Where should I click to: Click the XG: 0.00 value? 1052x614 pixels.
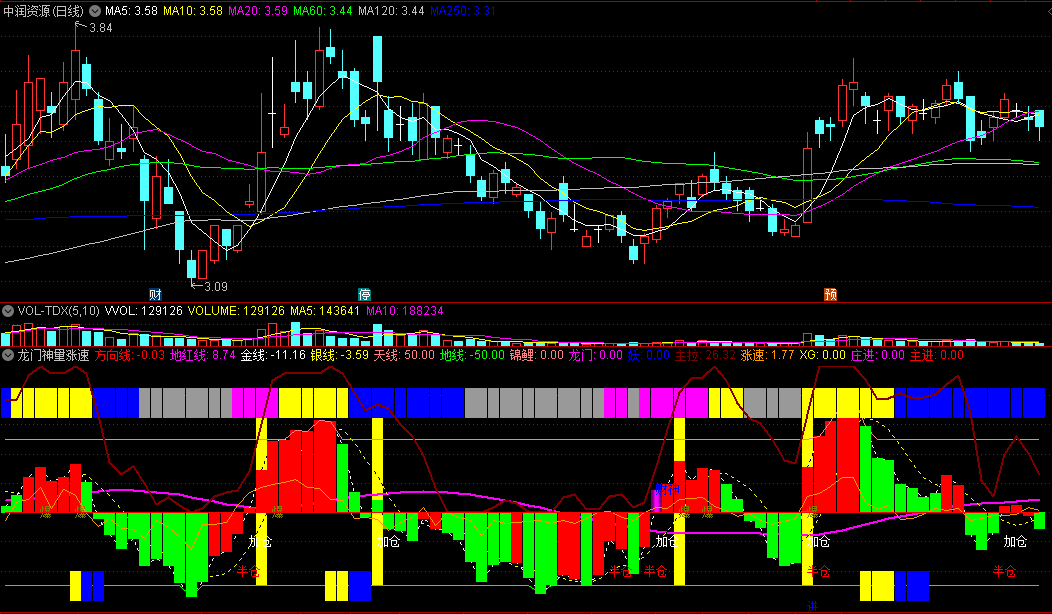click(x=823, y=355)
